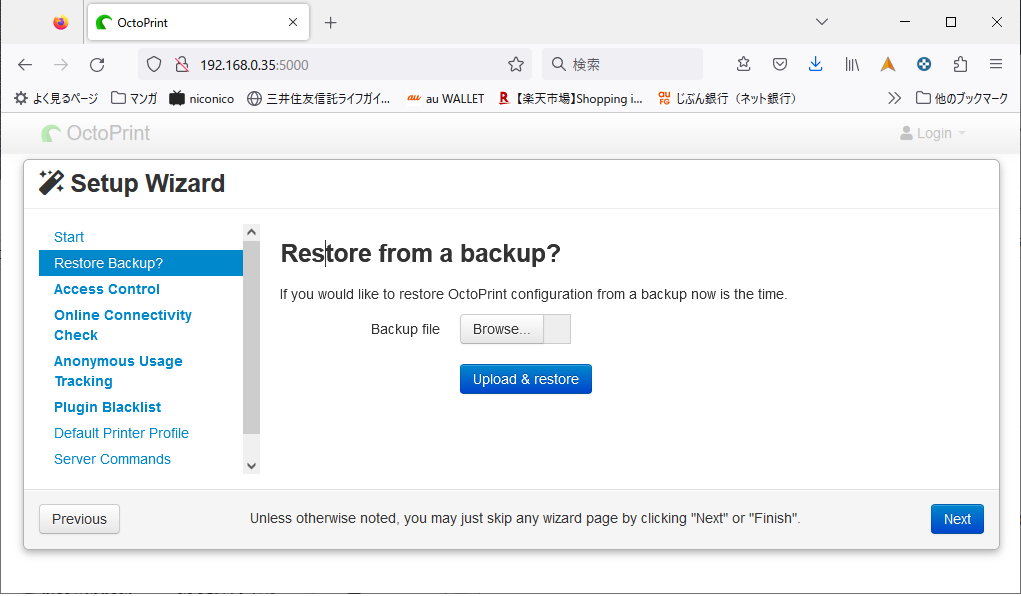Image resolution: width=1021 pixels, height=596 pixels.
Task: Click the Firefox back arrow
Action: (25, 64)
